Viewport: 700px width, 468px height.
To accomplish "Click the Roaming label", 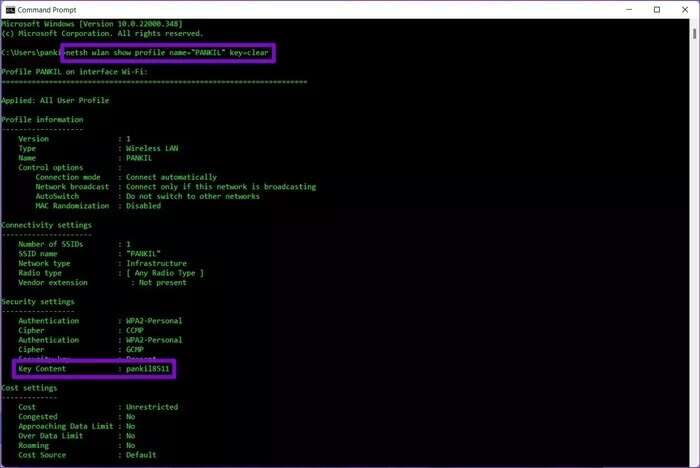I will 33,446.
